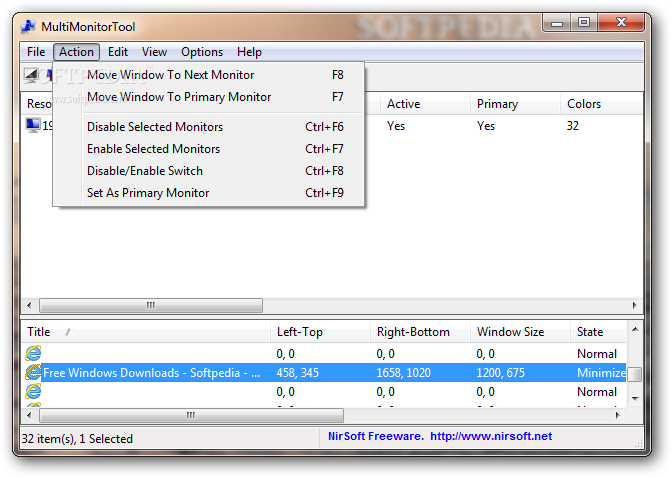Sort windows by Right-Bottom column
The width and height of the screenshot is (672, 477).
[x=420, y=332]
